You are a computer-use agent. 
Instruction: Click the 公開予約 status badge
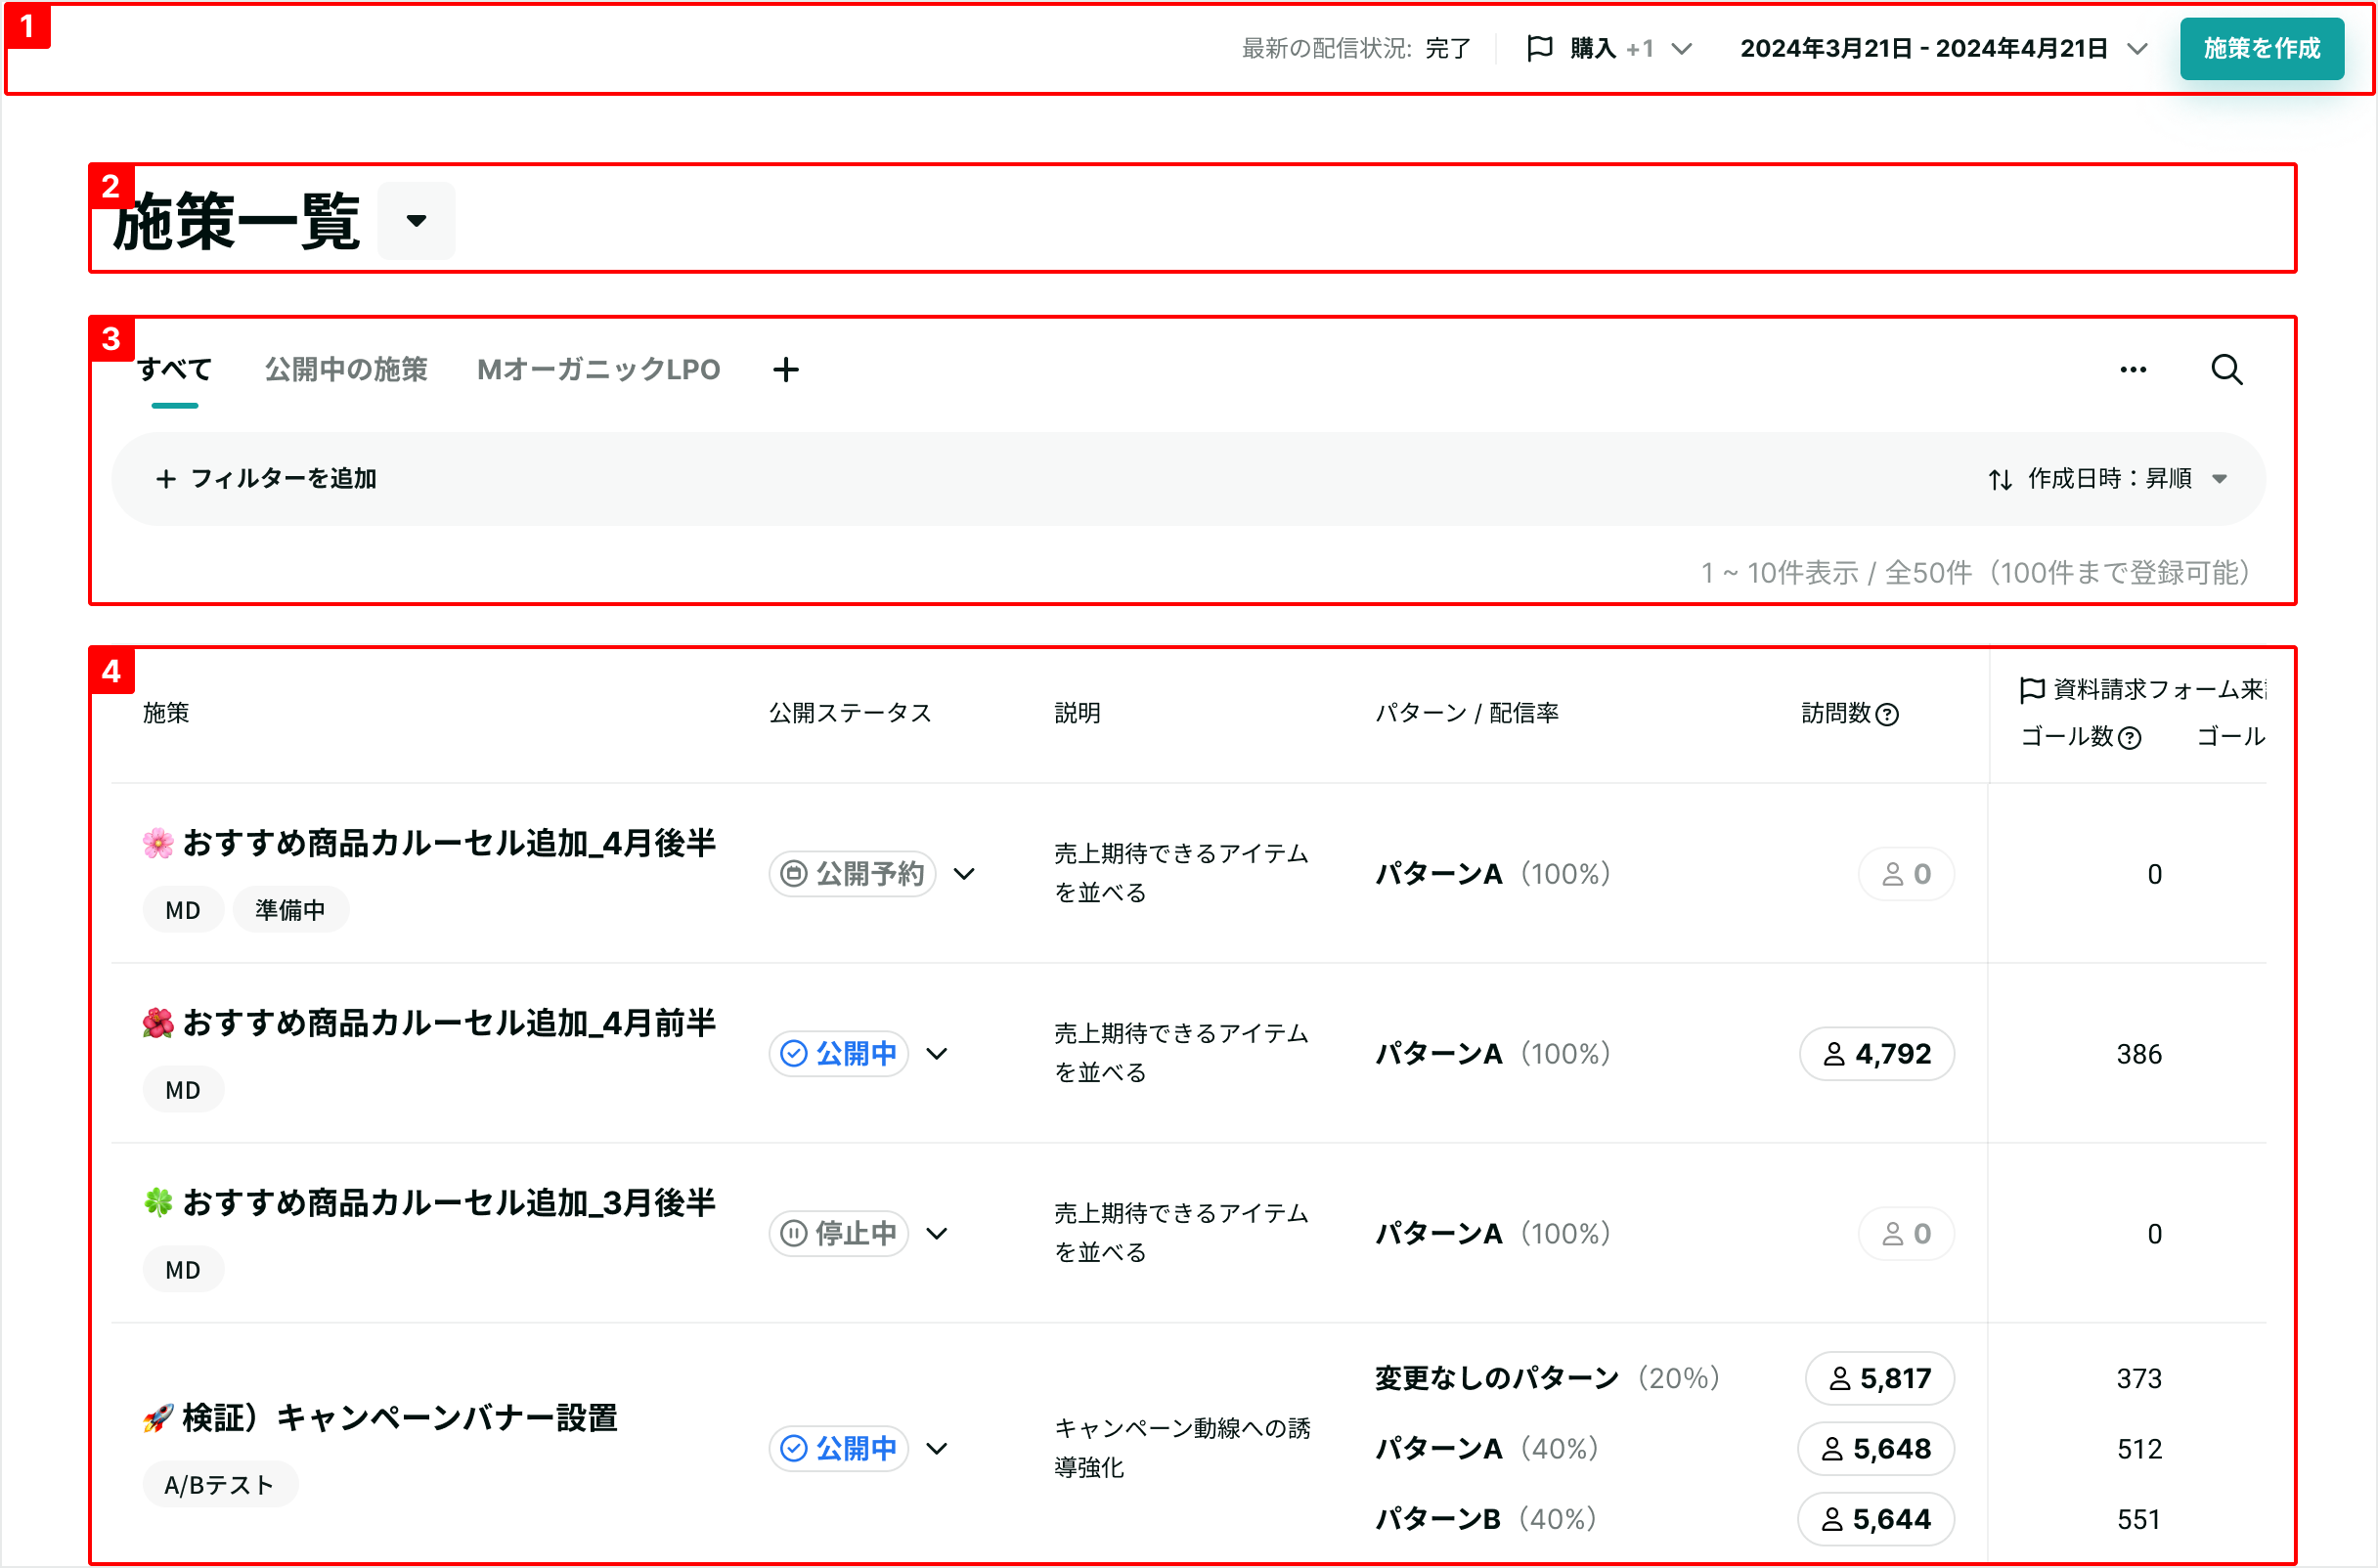pyautogui.click(x=852, y=874)
